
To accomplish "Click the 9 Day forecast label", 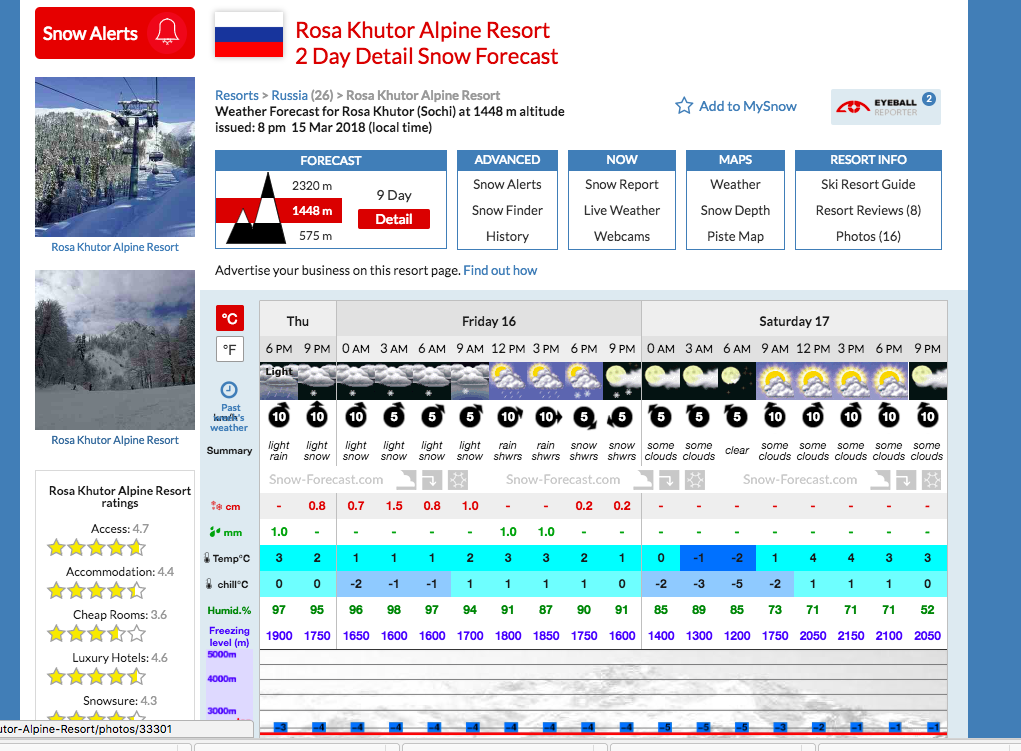I will [x=394, y=195].
